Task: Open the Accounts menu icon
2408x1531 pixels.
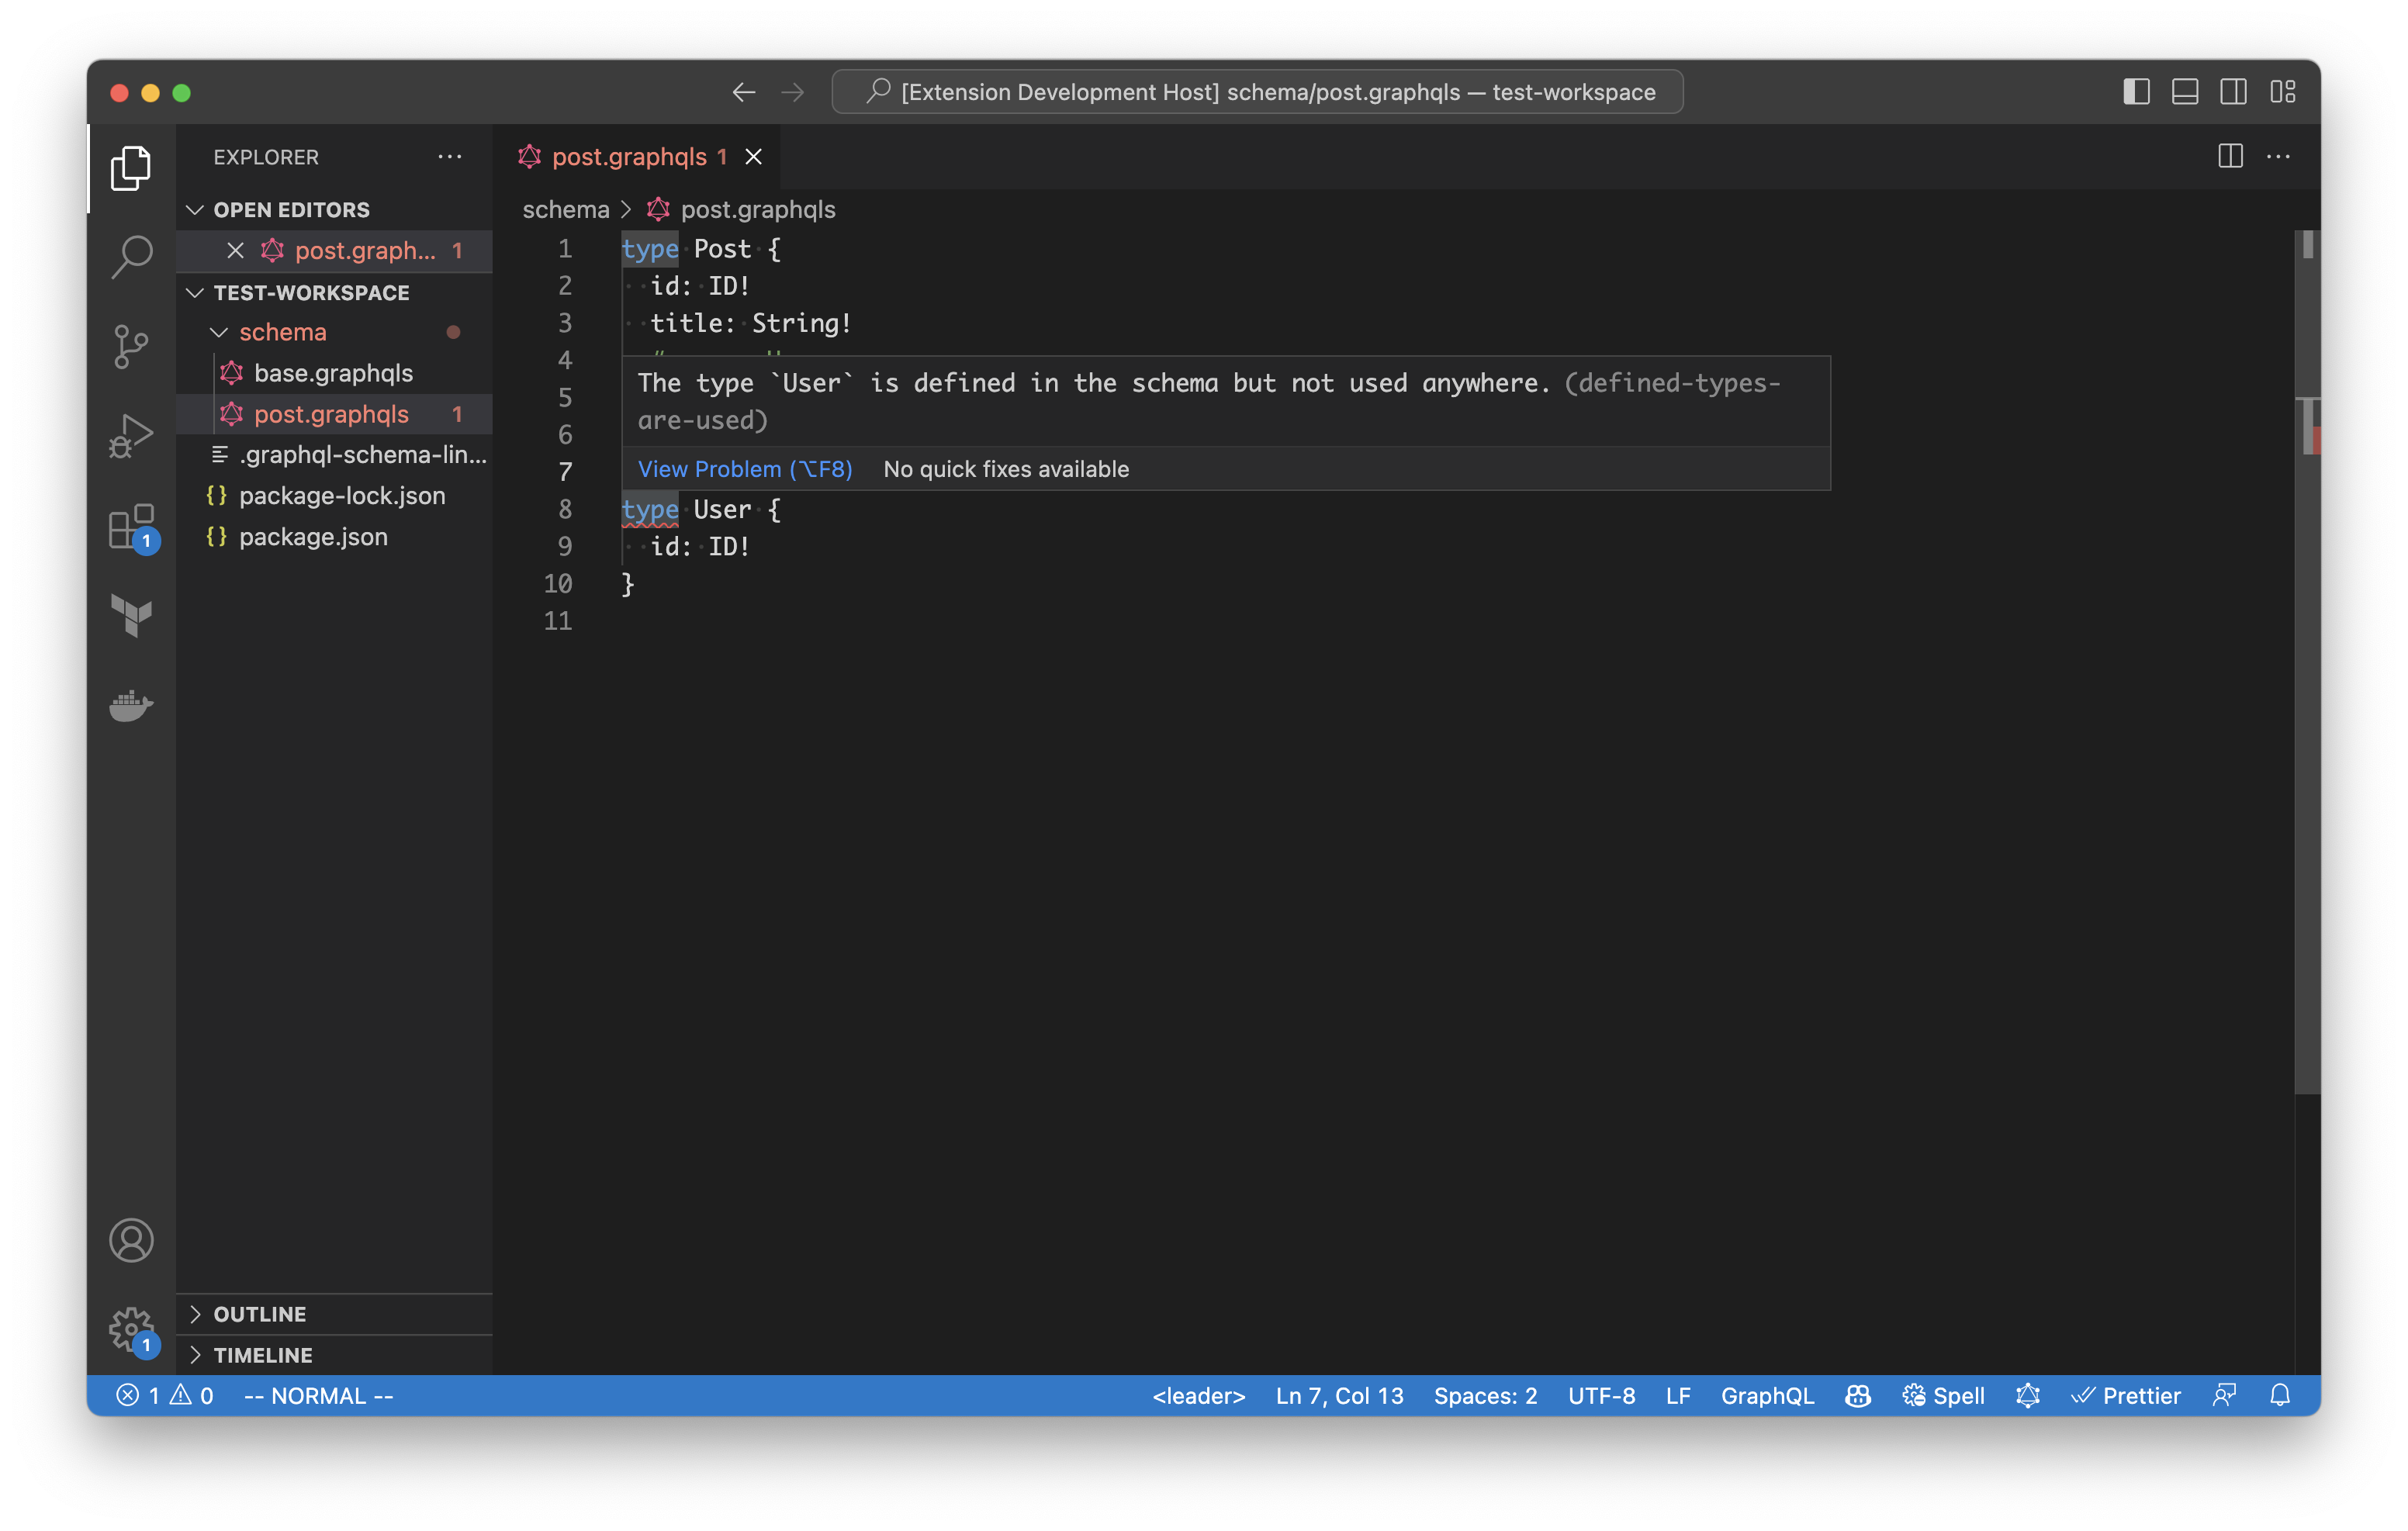Action: pyautogui.click(x=131, y=1240)
